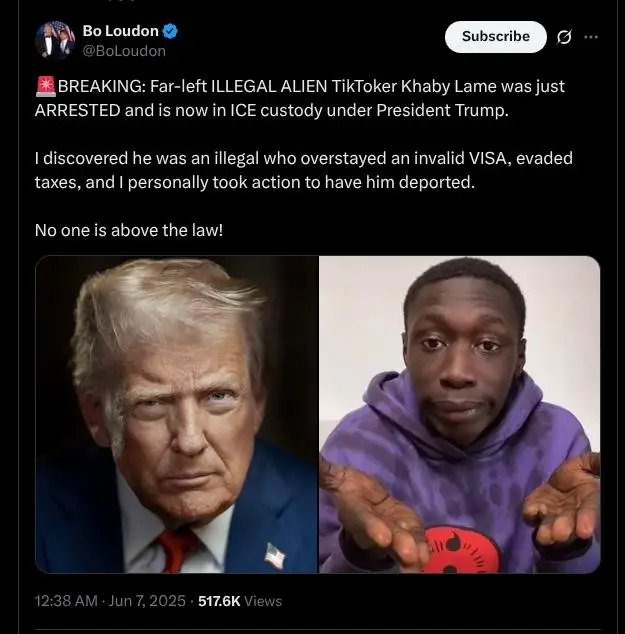The image size is (625, 634).
Task: Open the right photo of man in purple hoodie
Action: pos(460,414)
